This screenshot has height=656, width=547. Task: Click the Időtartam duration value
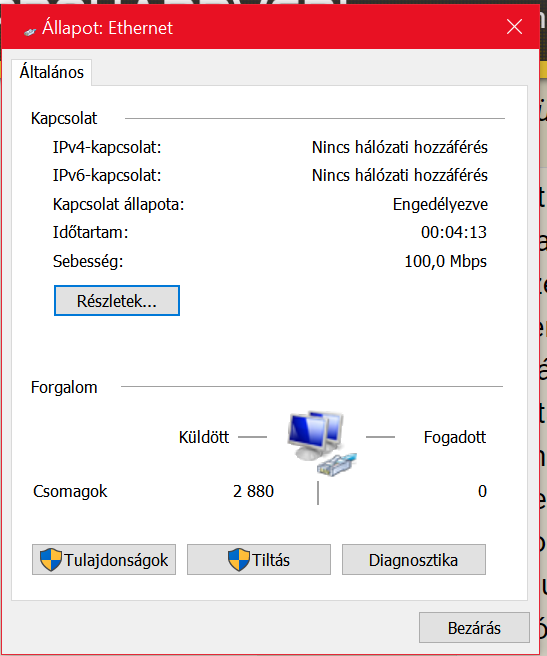point(454,232)
